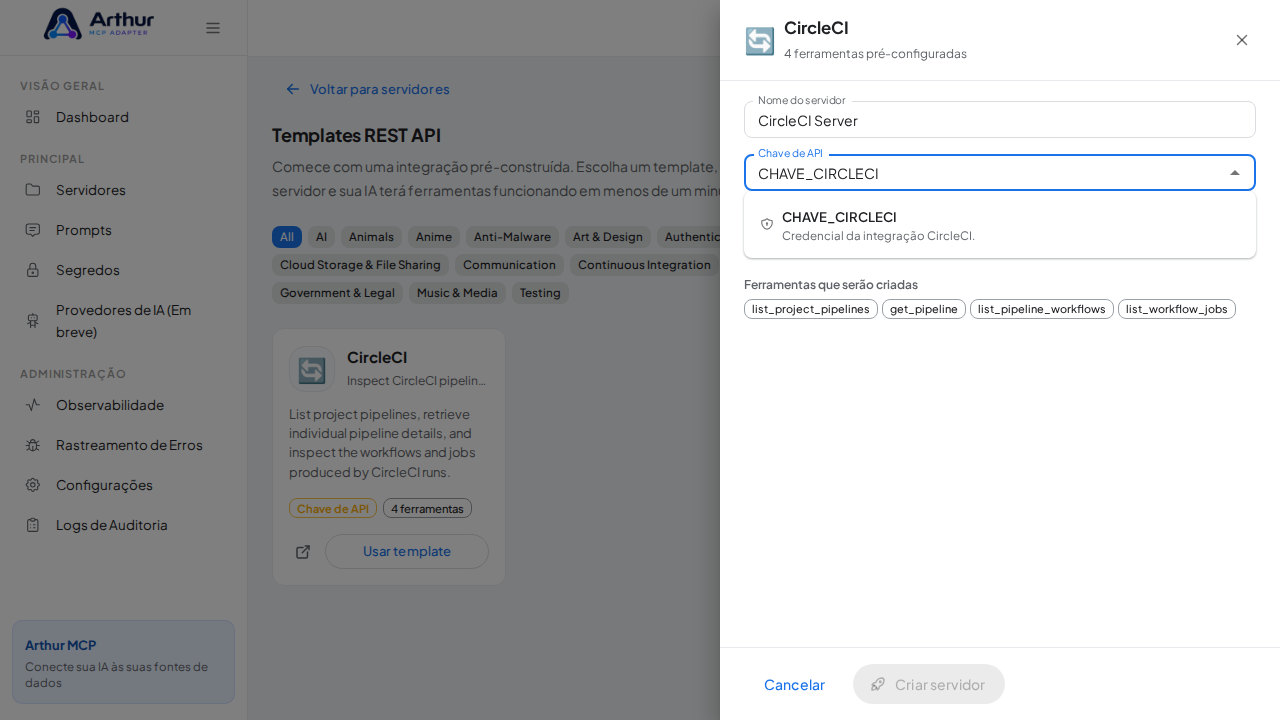Click the get_pipeline tool chip
The image size is (1280, 720).
924,309
